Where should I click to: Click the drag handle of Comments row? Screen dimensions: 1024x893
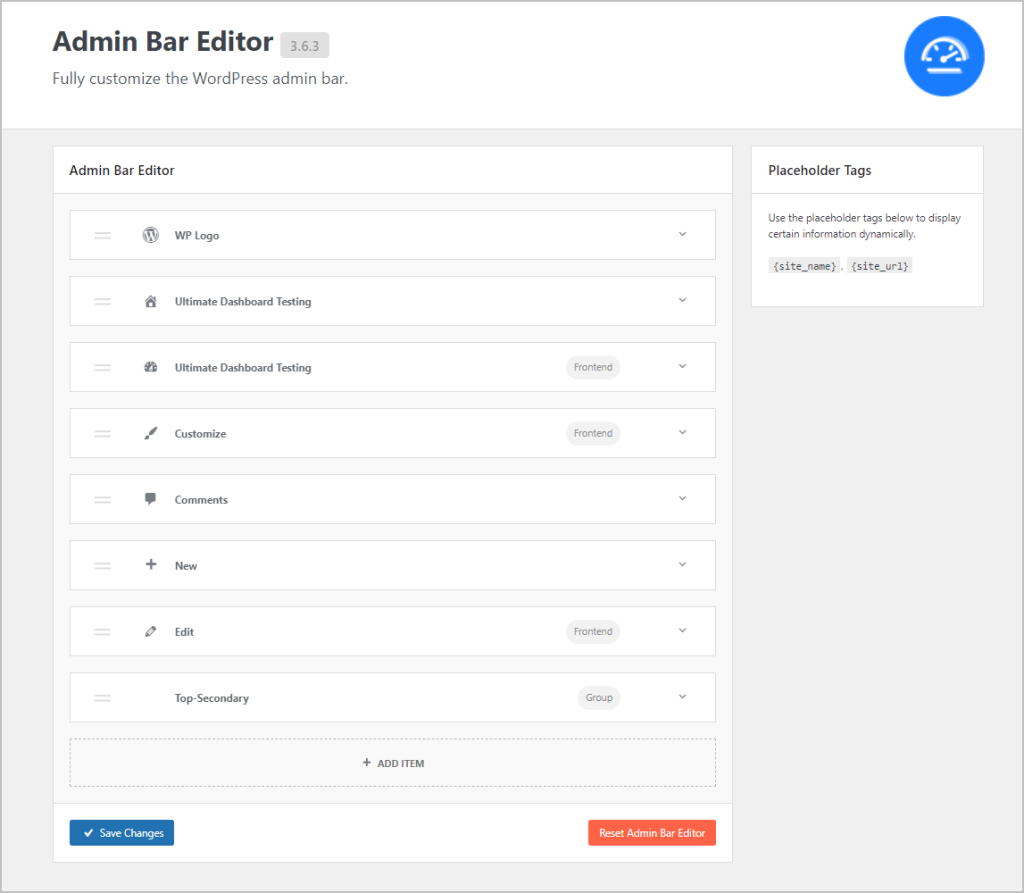103,500
